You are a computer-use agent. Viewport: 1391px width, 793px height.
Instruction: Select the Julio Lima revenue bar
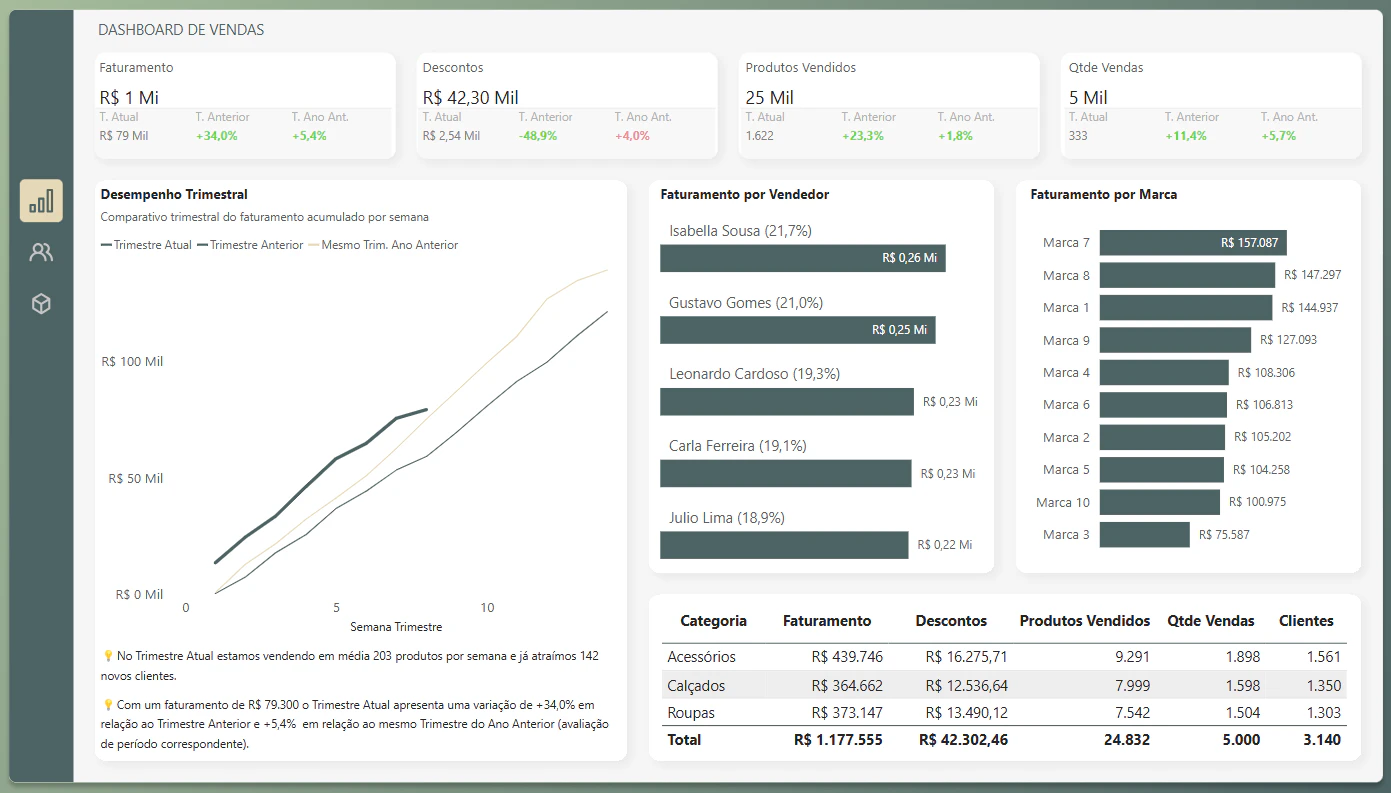click(784, 545)
